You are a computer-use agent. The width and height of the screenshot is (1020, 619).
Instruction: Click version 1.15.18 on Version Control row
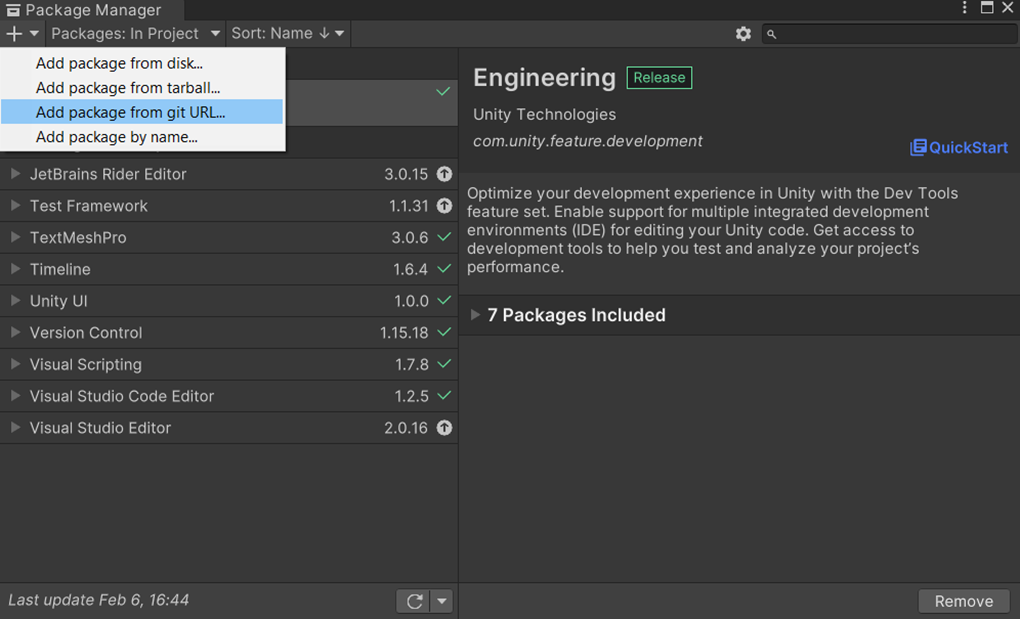(x=404, y=333)
